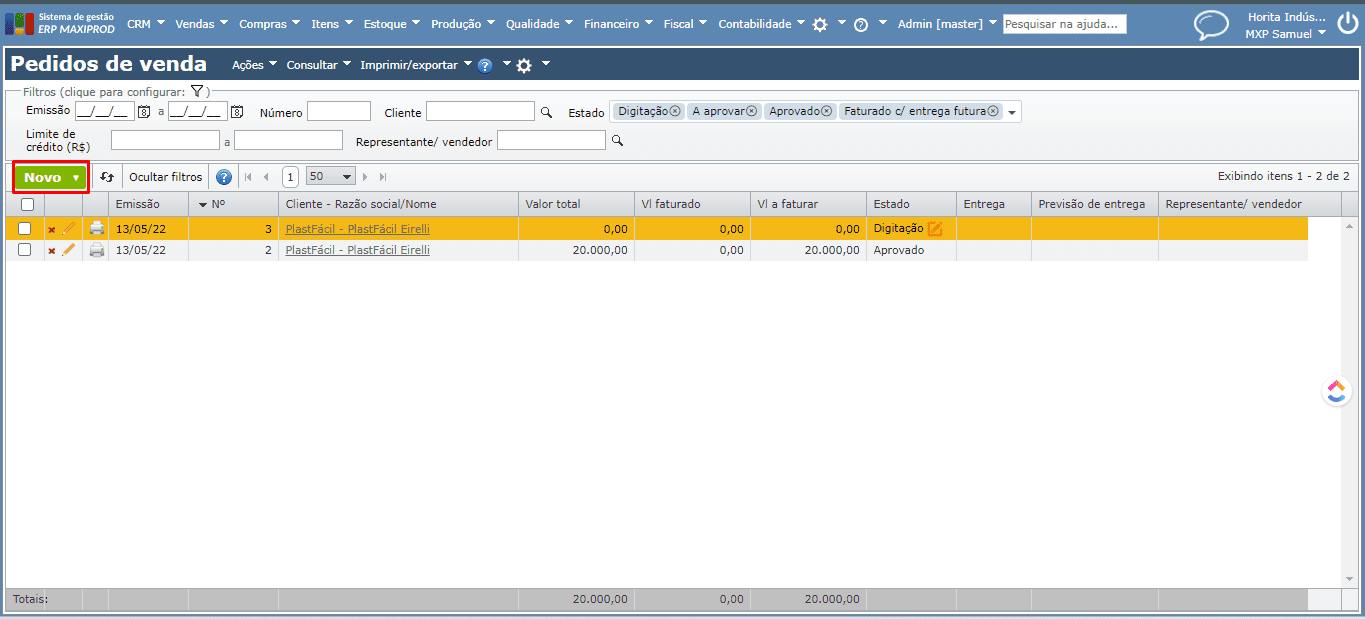Open the Vendas menu
The width and height of the screenshot is (1365, 619).
click(201, 24)
